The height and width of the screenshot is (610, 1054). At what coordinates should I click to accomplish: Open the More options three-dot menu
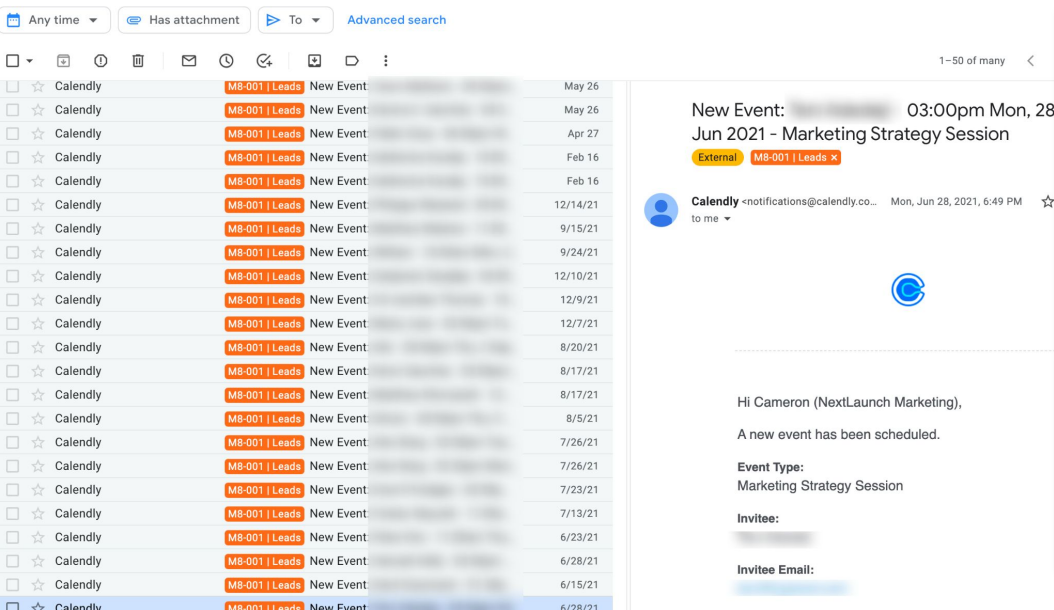click(x=386, y=61)
